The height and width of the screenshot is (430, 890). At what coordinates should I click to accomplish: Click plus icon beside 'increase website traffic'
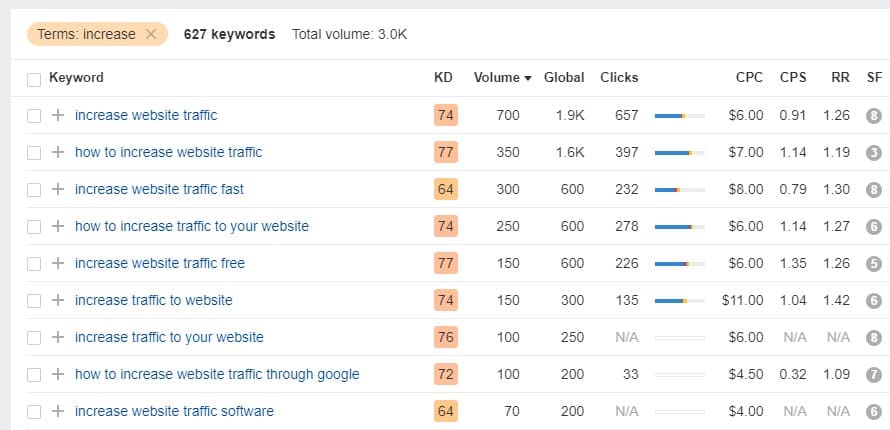[58, 115]
